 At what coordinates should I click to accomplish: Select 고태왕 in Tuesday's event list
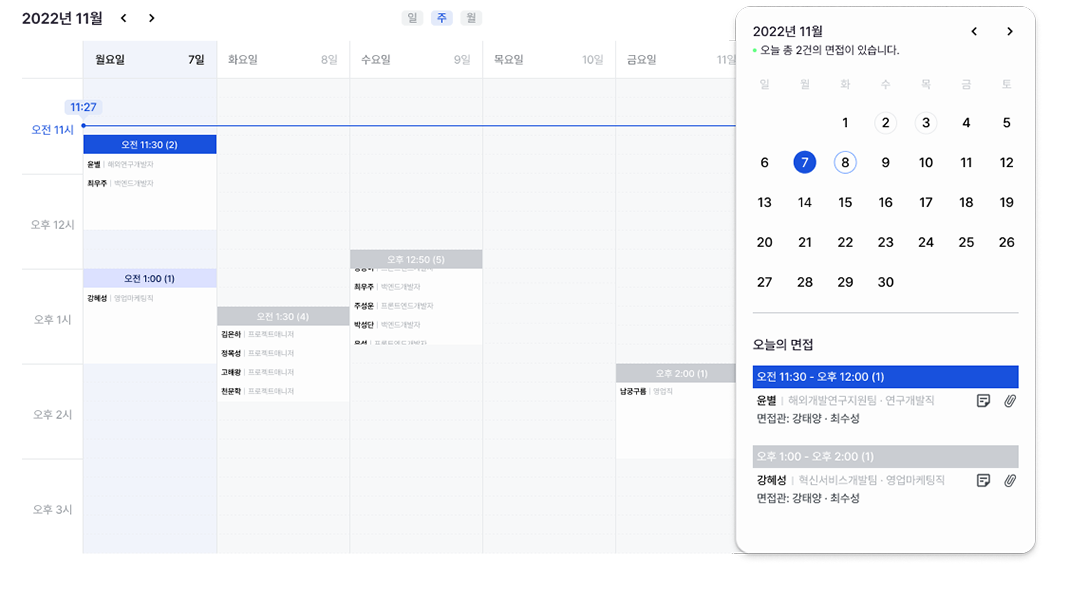click(231, 373)
